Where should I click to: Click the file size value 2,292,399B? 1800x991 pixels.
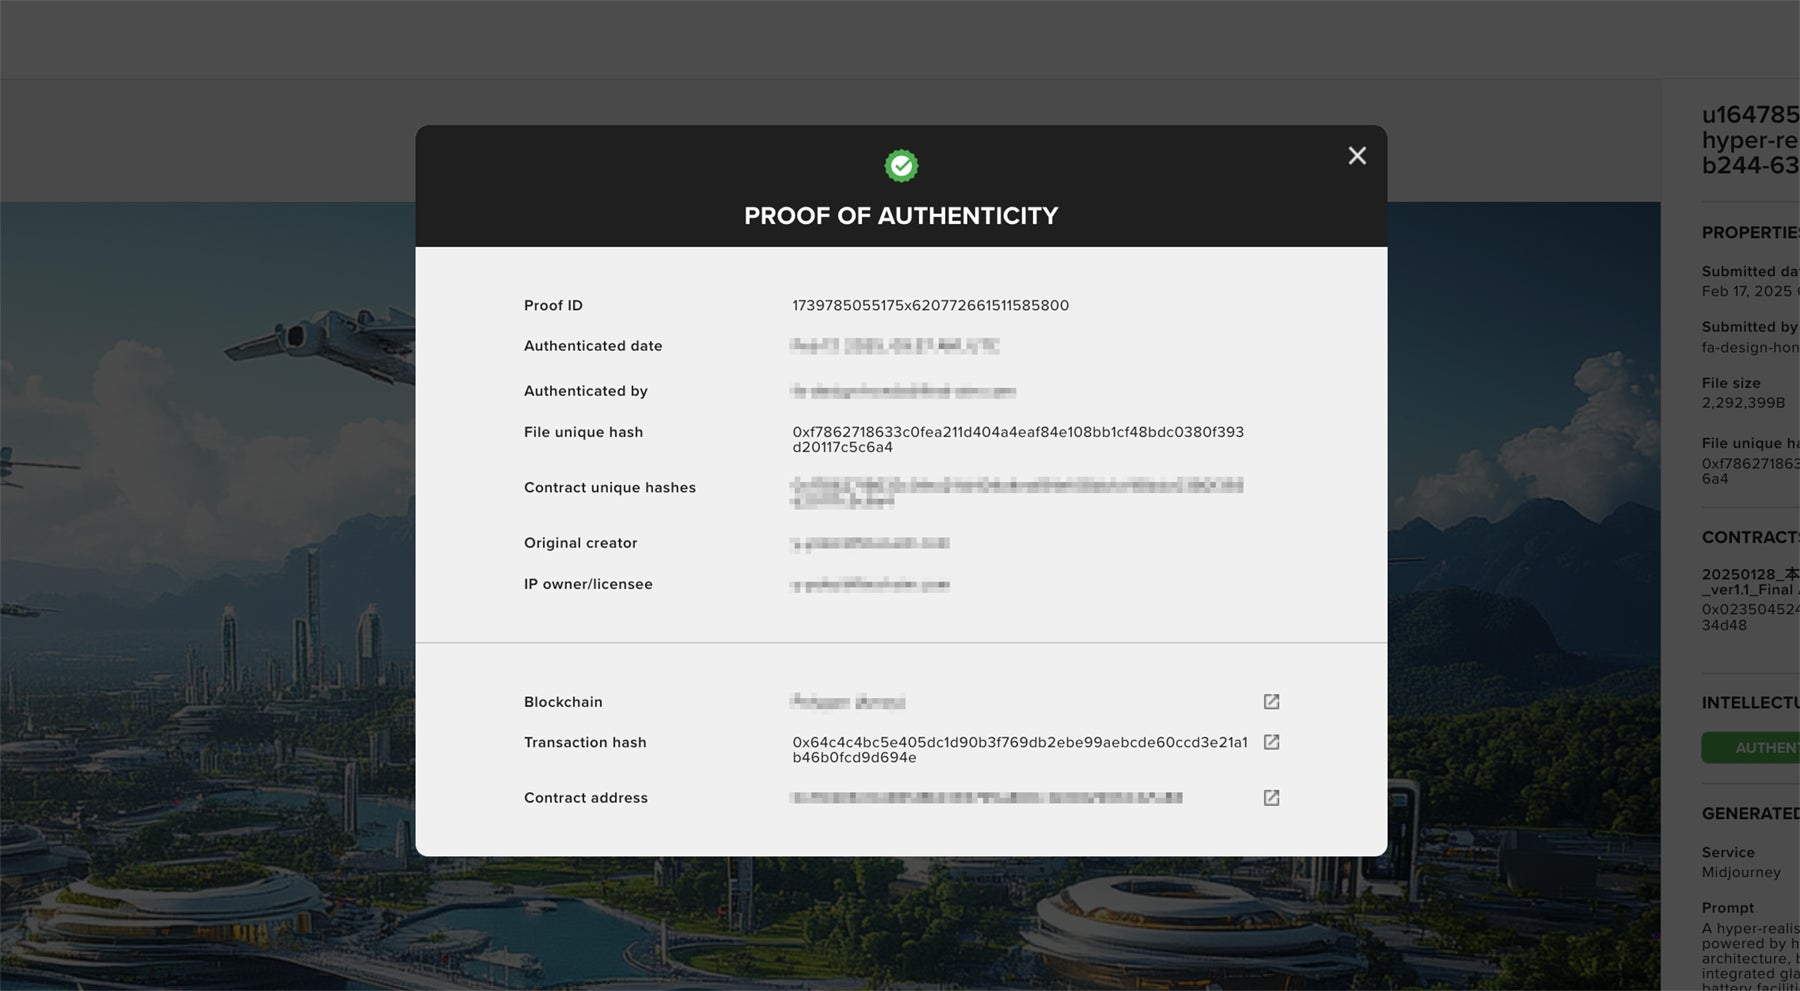click(1743, 403)
